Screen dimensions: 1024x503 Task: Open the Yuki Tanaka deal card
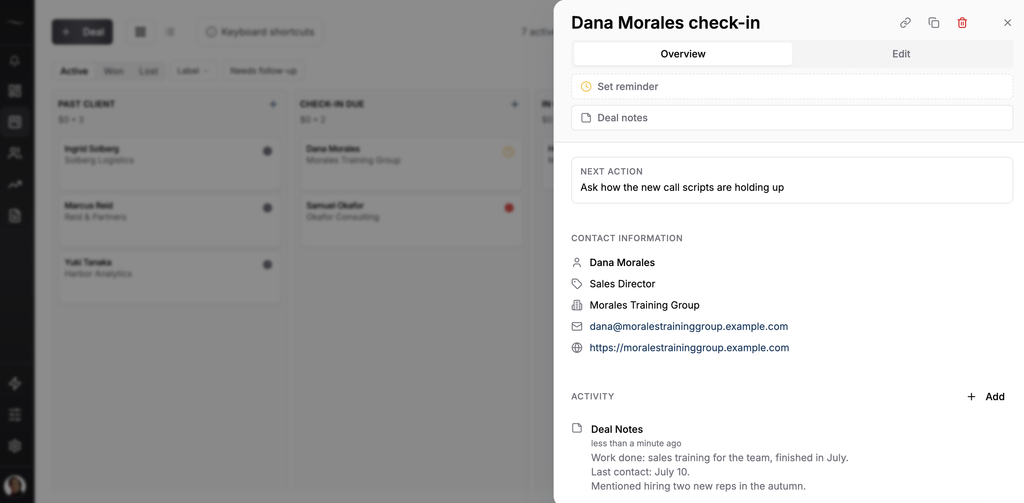tap(170, 277)
